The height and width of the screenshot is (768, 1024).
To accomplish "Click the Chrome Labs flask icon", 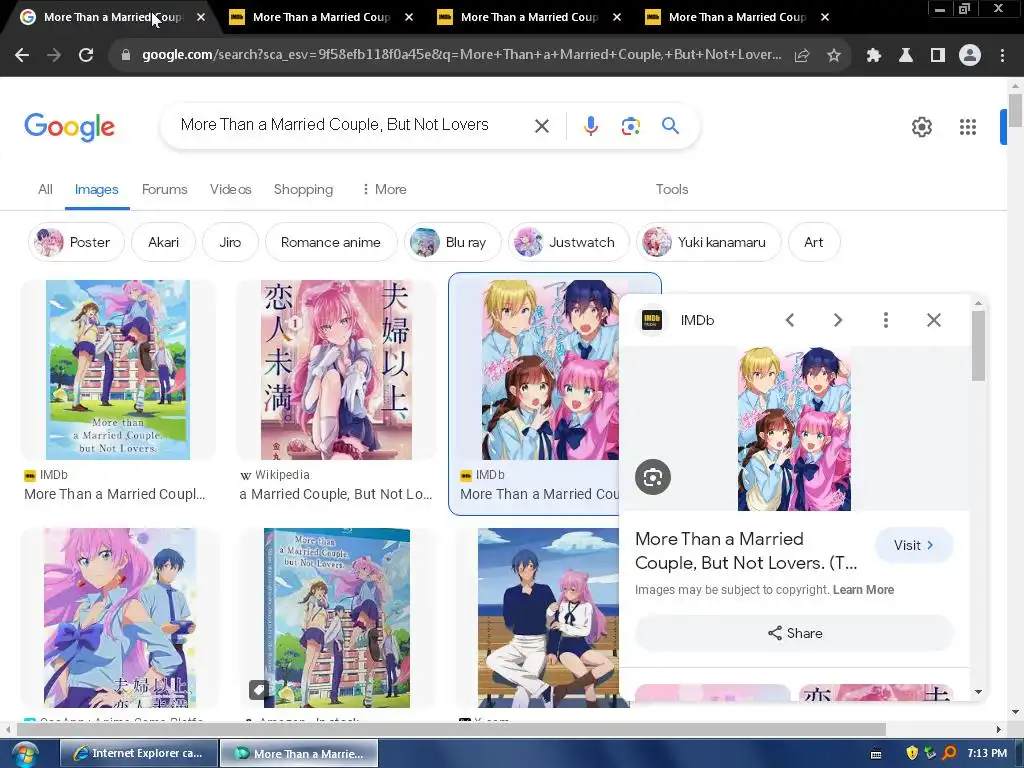I will 906,56.
